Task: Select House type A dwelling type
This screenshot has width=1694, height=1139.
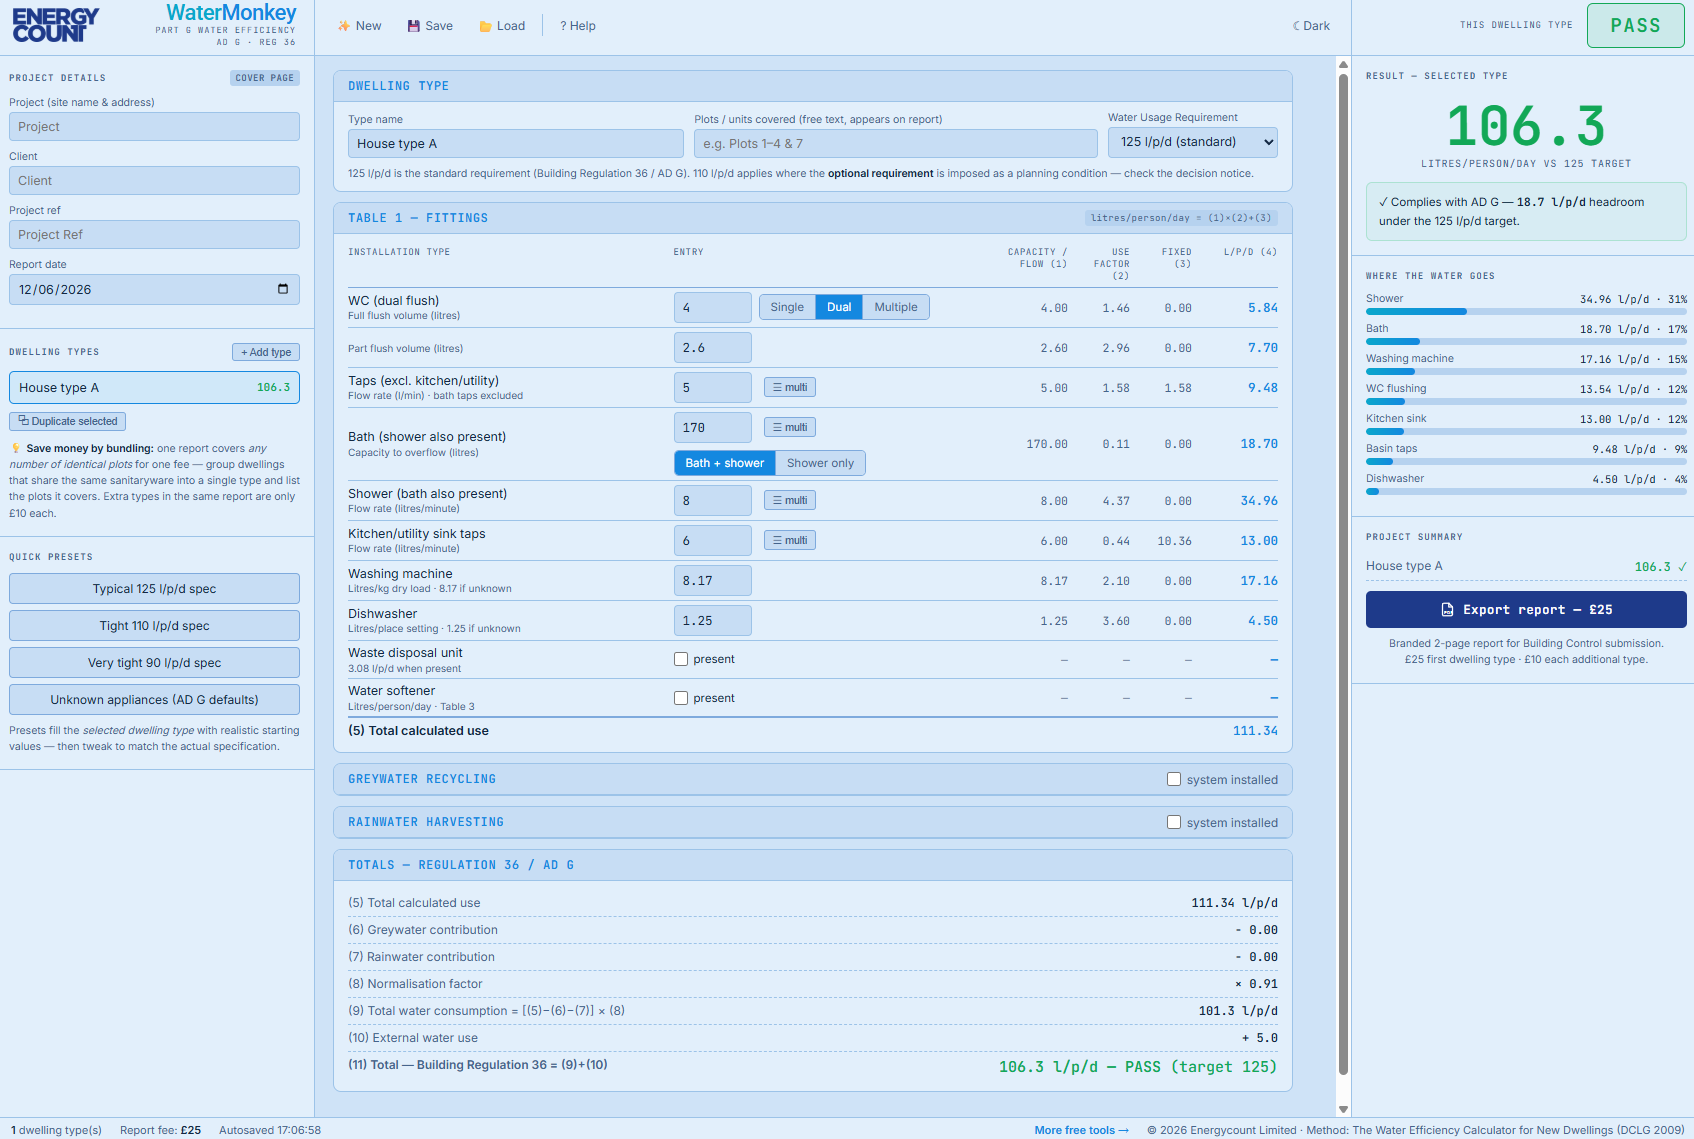Action: [154, 388]
